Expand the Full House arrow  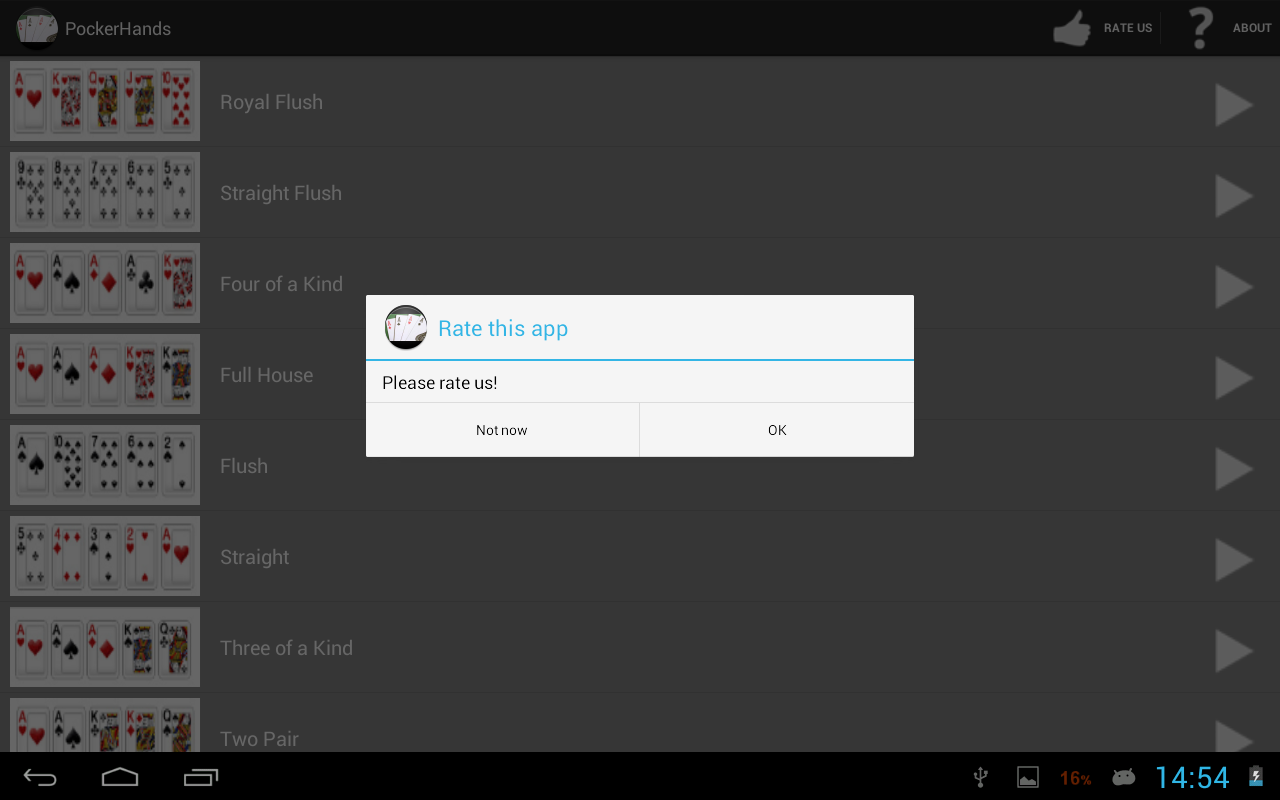click(1234, 378)
